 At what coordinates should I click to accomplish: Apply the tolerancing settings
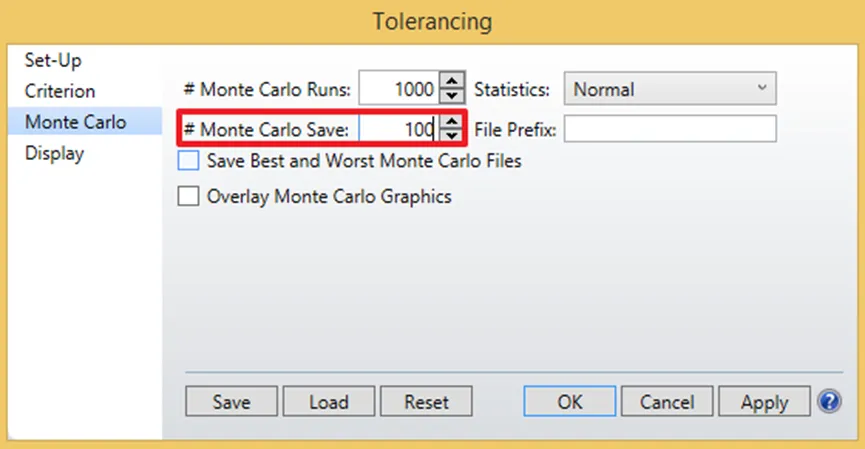click(x=764, y=401)
